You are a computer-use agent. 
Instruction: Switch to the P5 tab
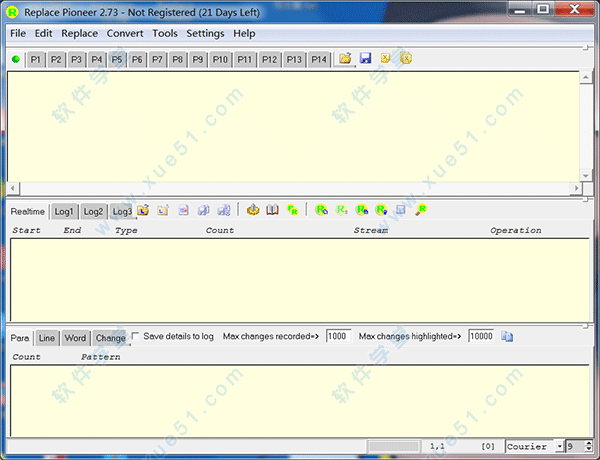coord(117,60)
